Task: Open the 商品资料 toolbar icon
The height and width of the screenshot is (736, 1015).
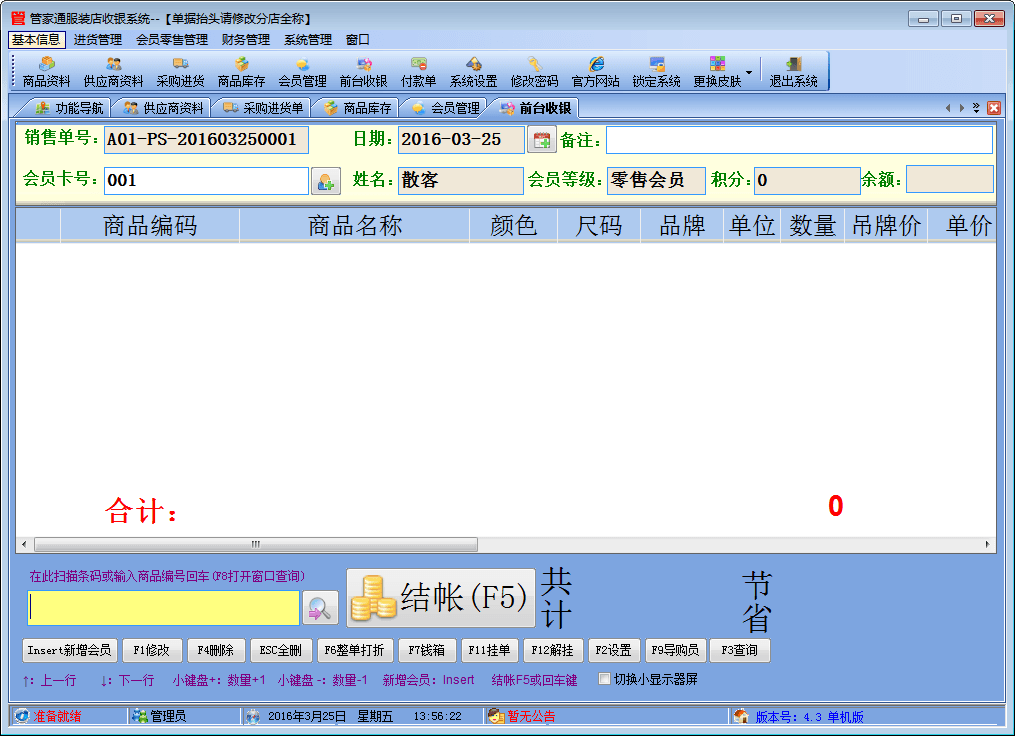Action: tap(46, 72)
